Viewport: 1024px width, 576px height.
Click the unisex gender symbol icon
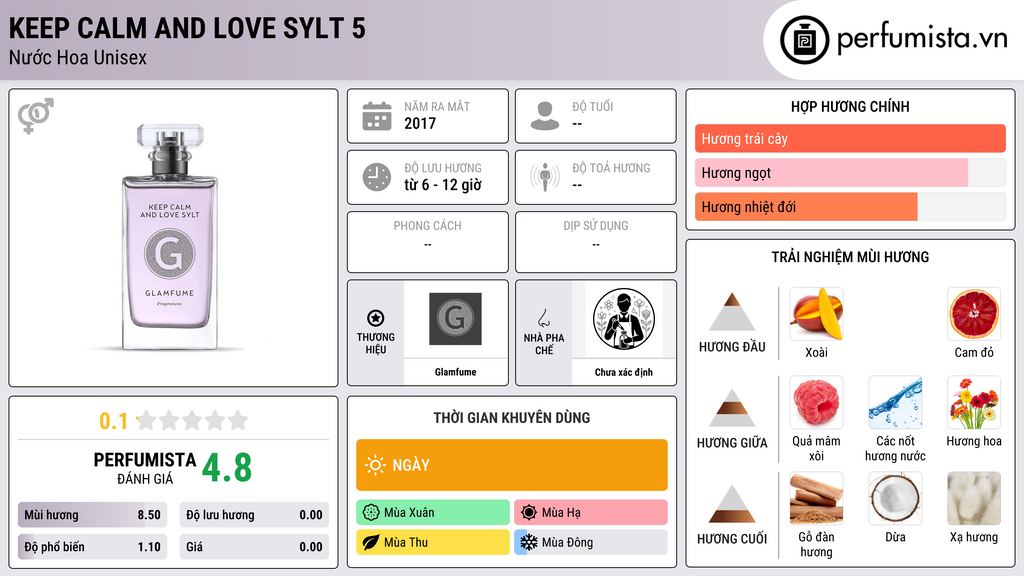click(x=36, y=116)
